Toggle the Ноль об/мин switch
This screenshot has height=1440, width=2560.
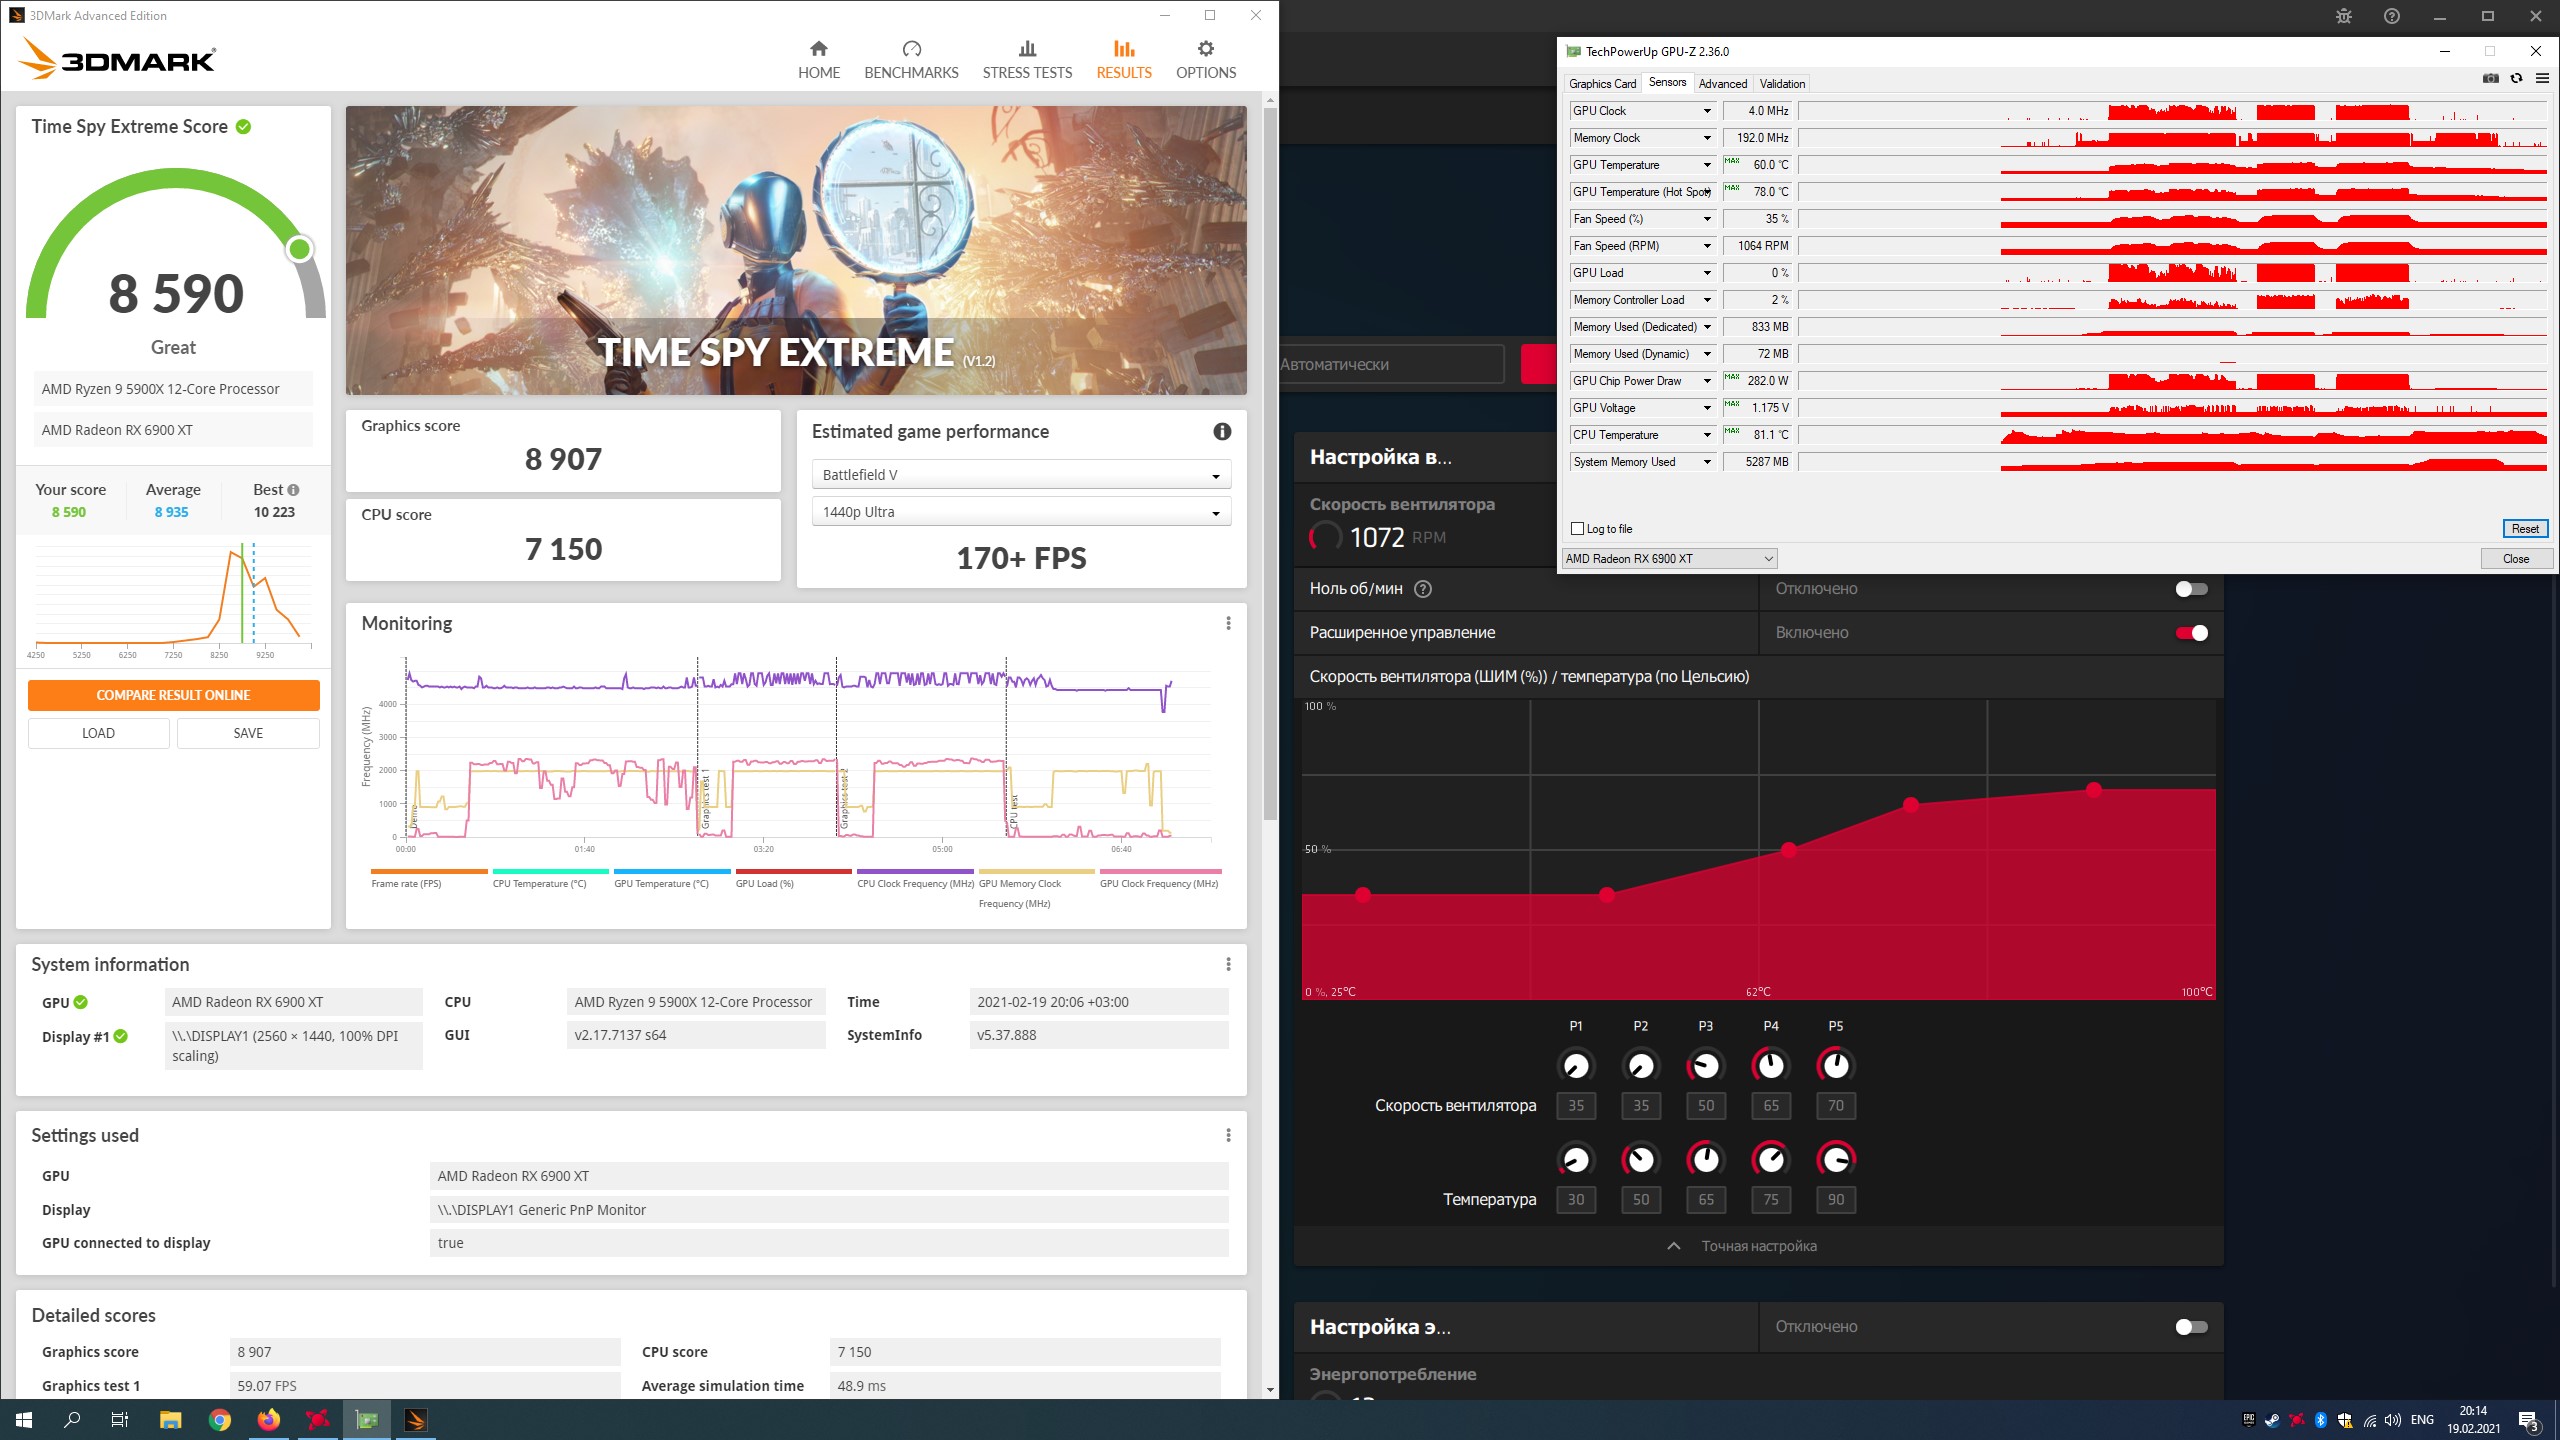(2191, 589)
